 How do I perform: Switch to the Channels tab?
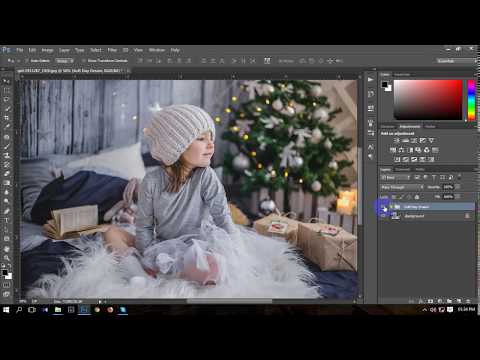[402, 169]
